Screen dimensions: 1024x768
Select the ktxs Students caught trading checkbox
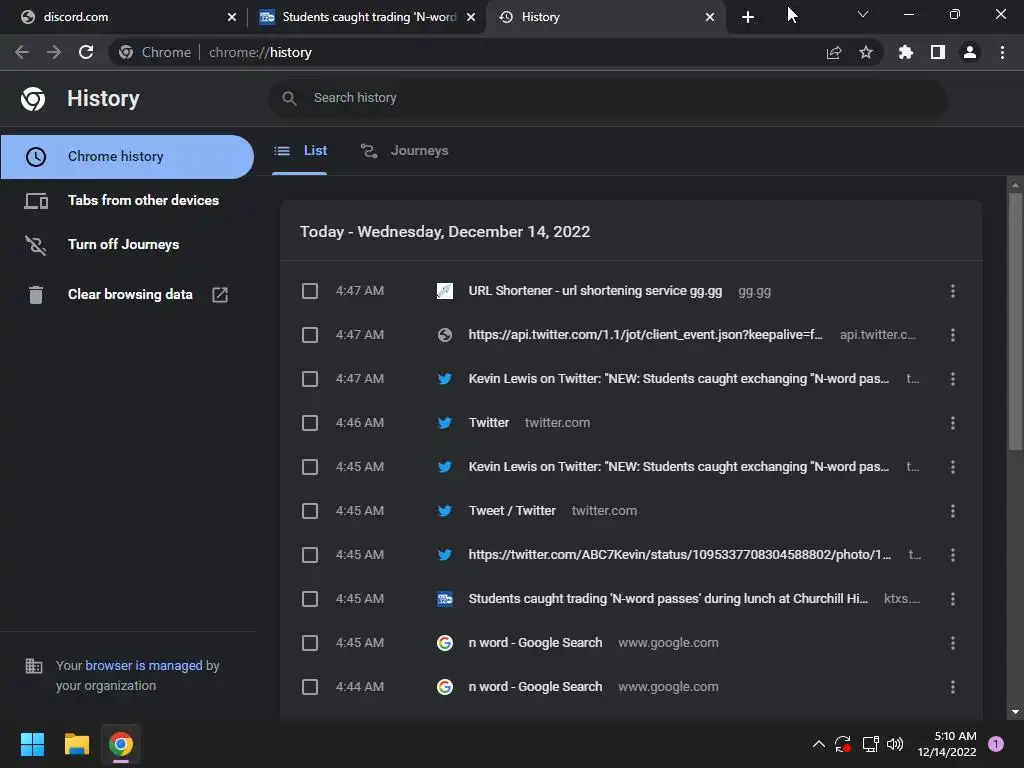pyautogui.click(x=310, y=599)
